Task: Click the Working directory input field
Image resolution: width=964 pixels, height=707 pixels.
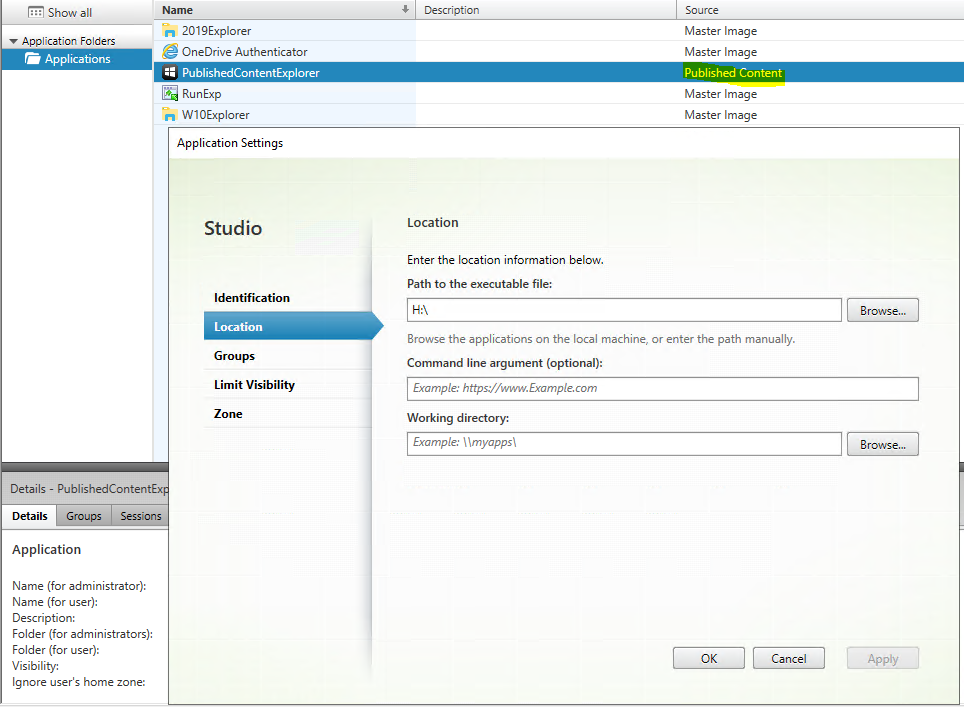Action: [x=623, y=443]
